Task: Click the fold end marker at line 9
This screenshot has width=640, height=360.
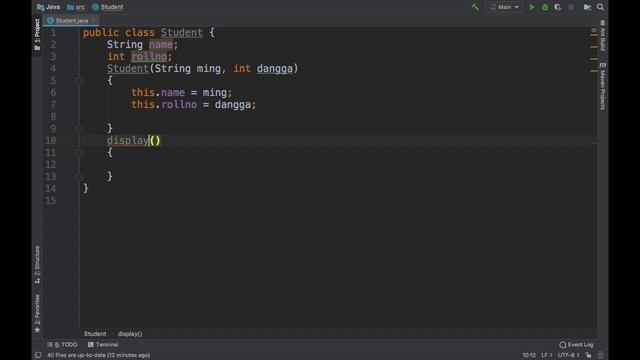Action: click(x=79, y=129)
